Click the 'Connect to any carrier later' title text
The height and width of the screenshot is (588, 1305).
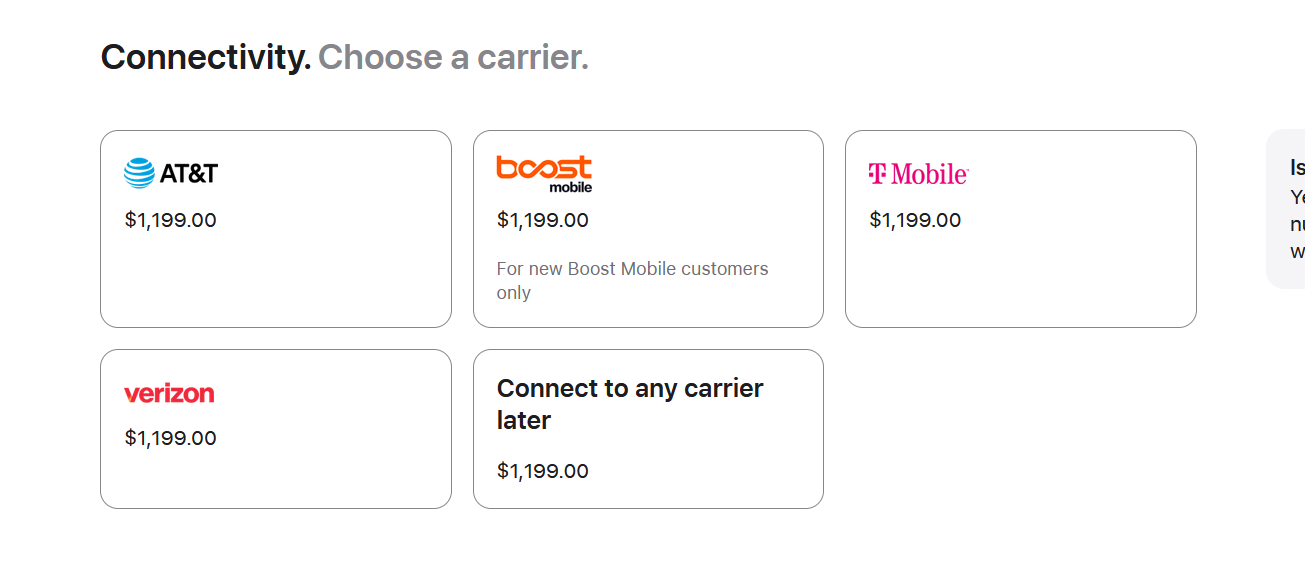[x=630, y=404]
